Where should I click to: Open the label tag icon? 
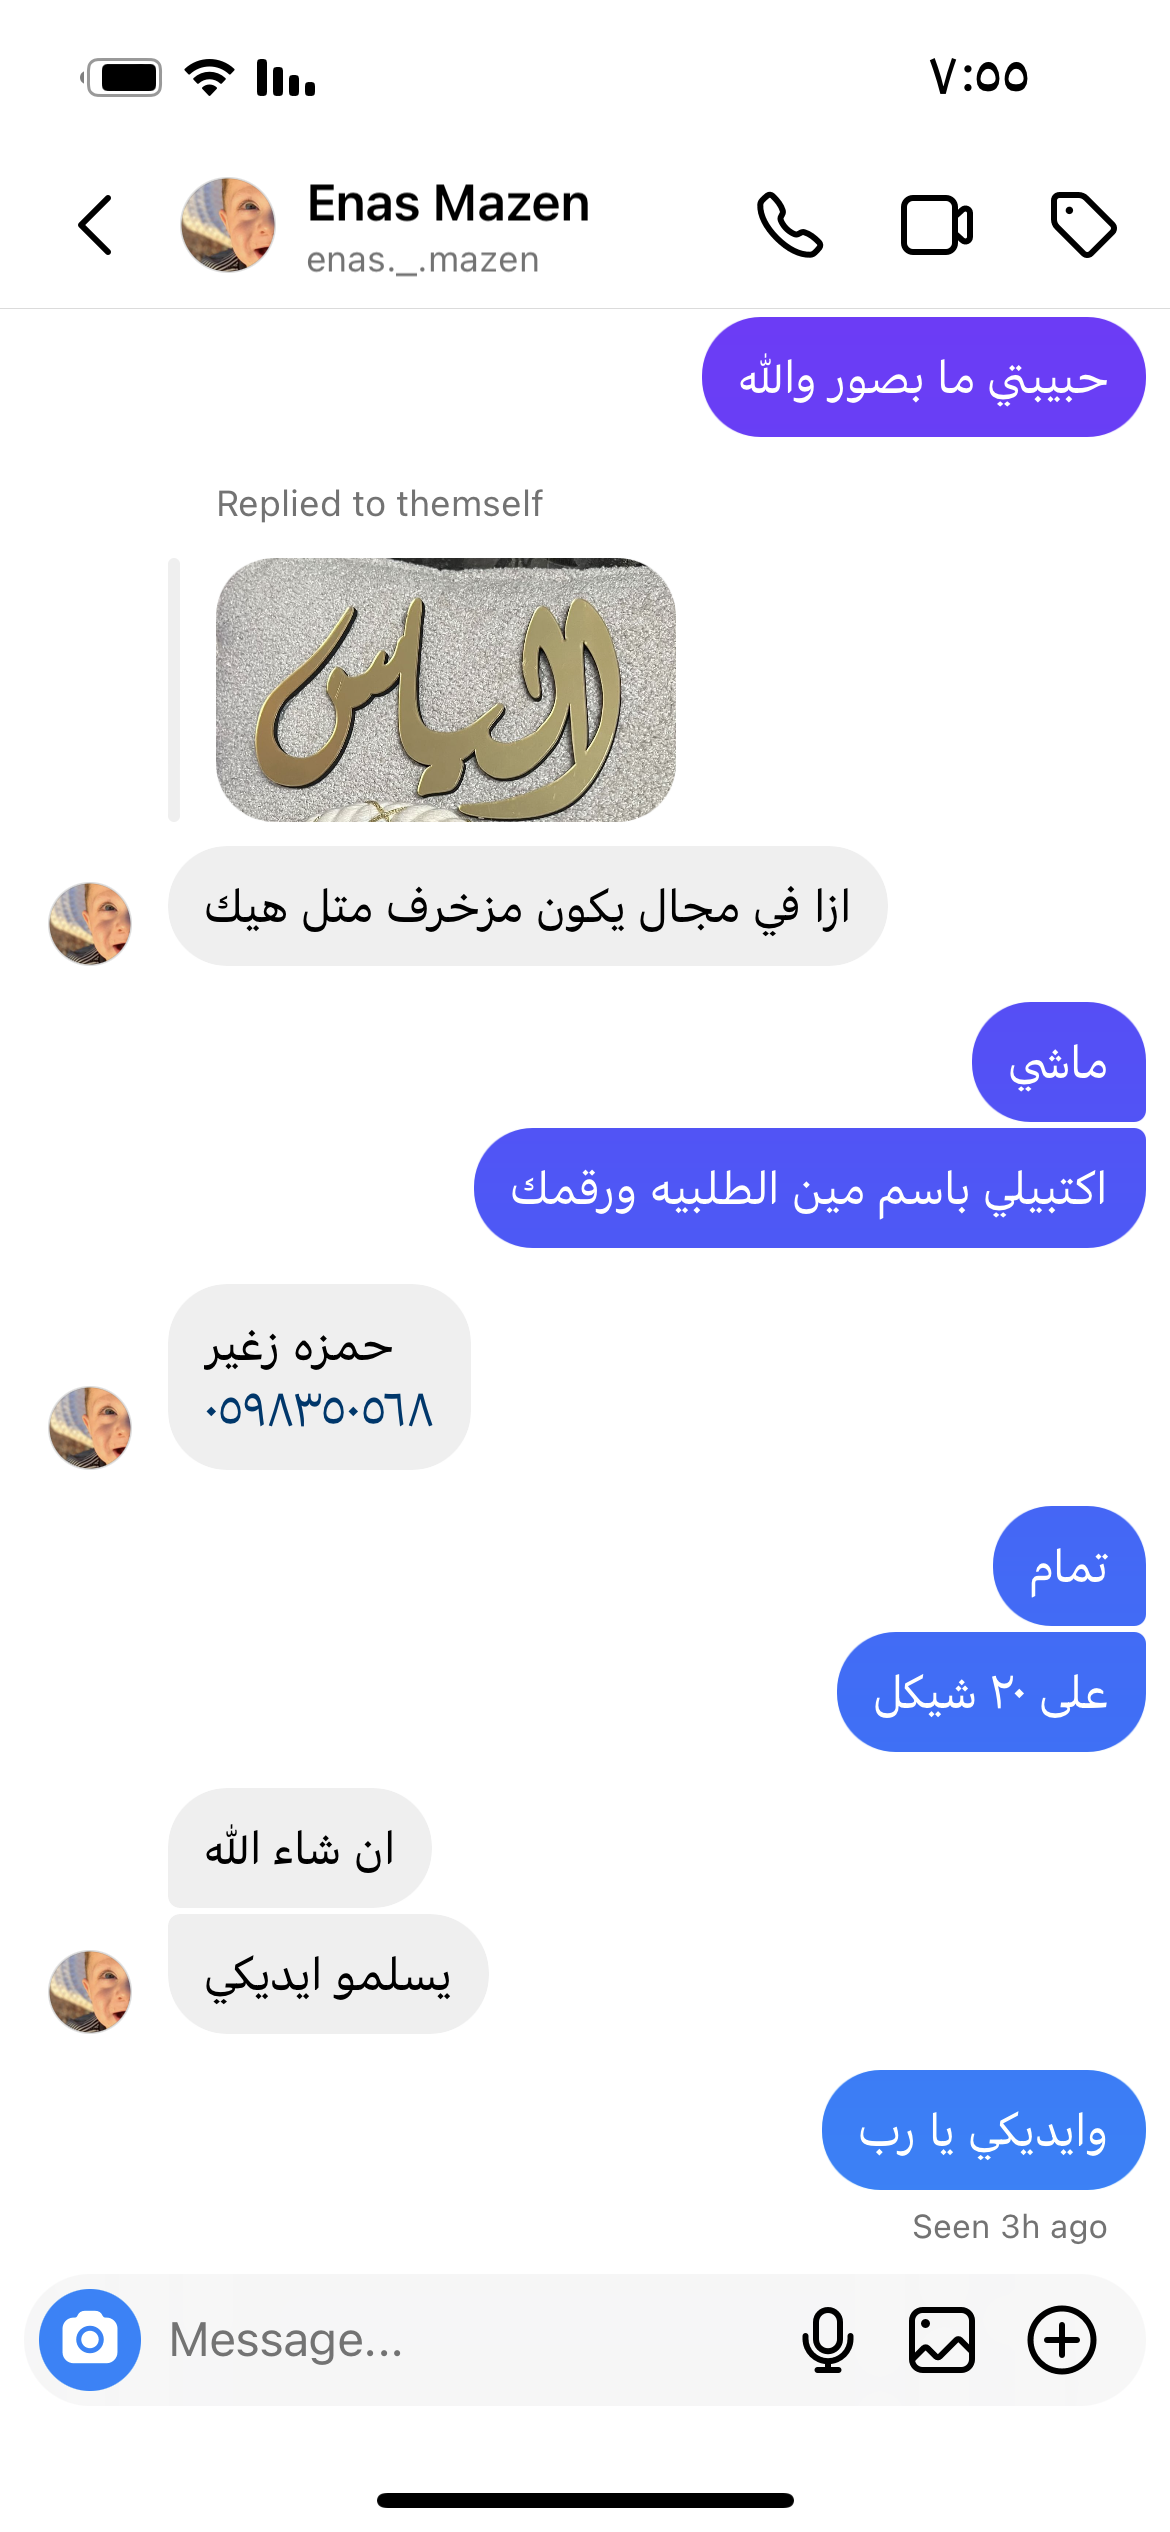(x=1083, y=225)
